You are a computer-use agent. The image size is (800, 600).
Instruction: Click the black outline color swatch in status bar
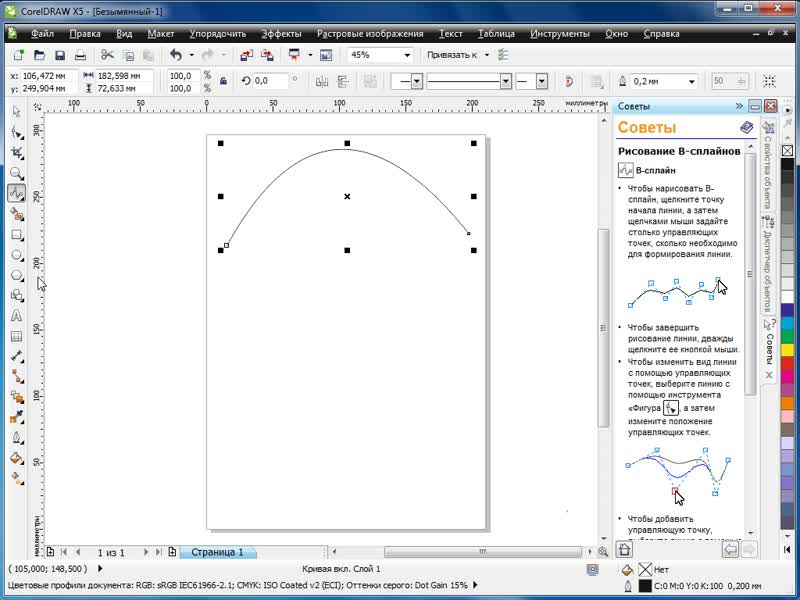(x=645, y=586)
